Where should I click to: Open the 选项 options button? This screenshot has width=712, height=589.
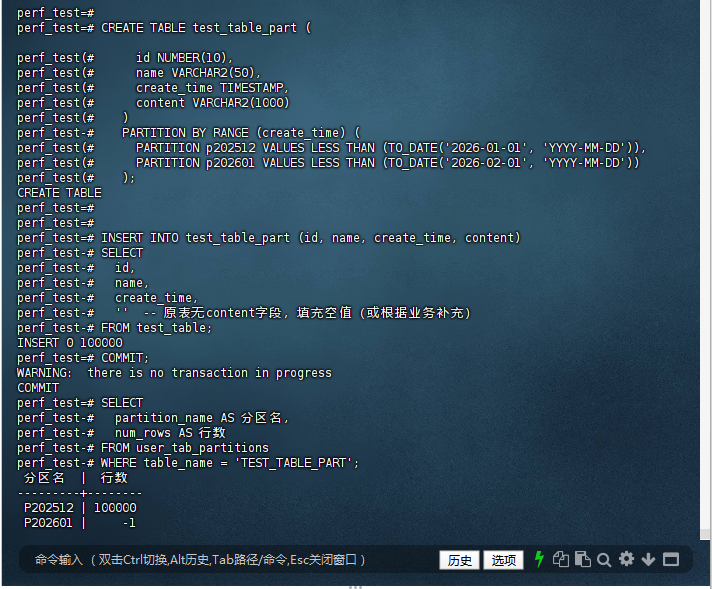(x=503, y=560)
